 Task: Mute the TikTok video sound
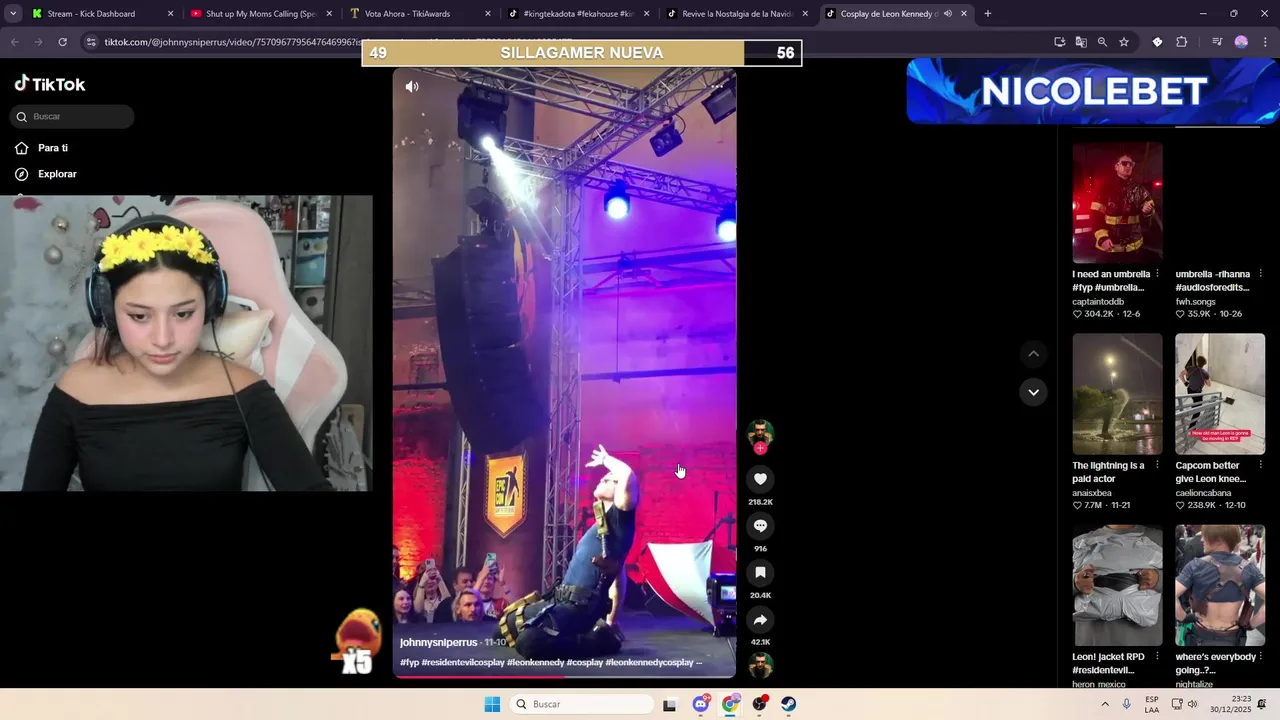click(412, 87)
